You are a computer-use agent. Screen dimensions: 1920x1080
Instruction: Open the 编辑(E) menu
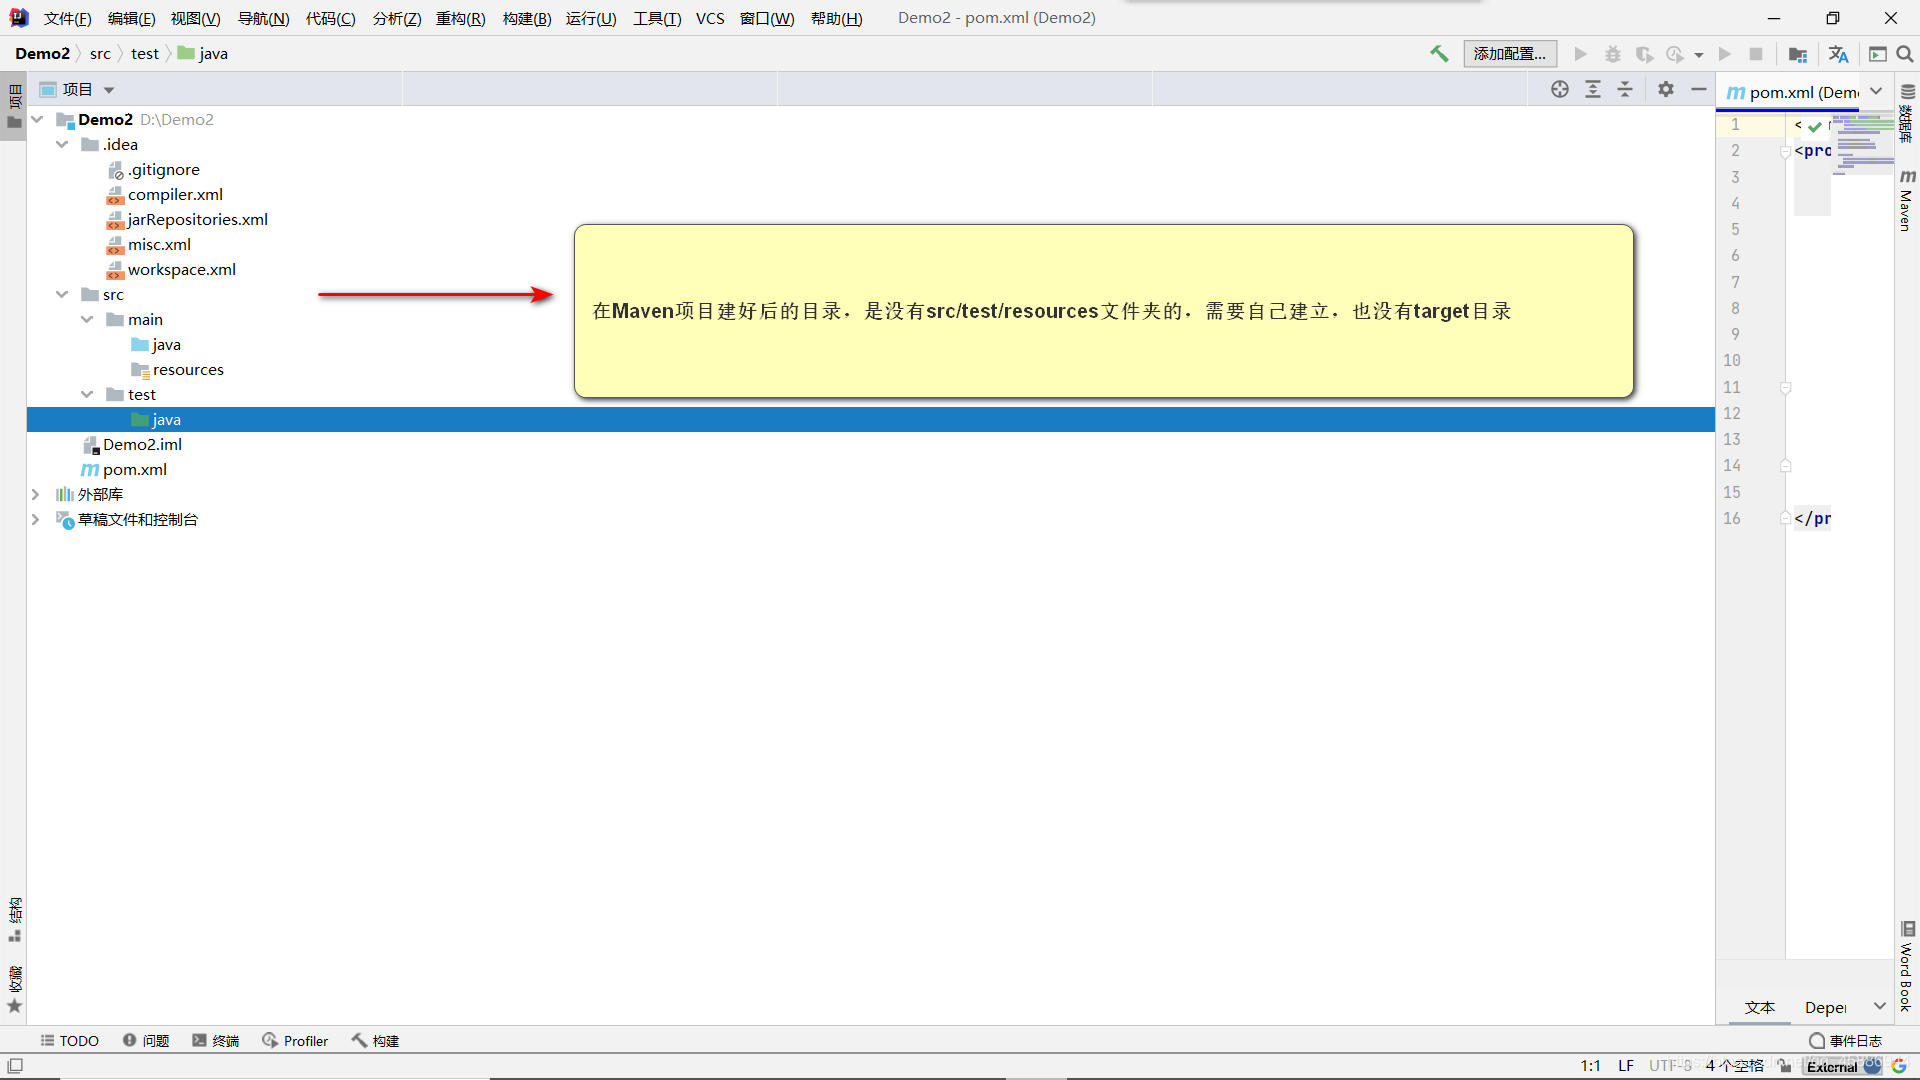(131, 18)
